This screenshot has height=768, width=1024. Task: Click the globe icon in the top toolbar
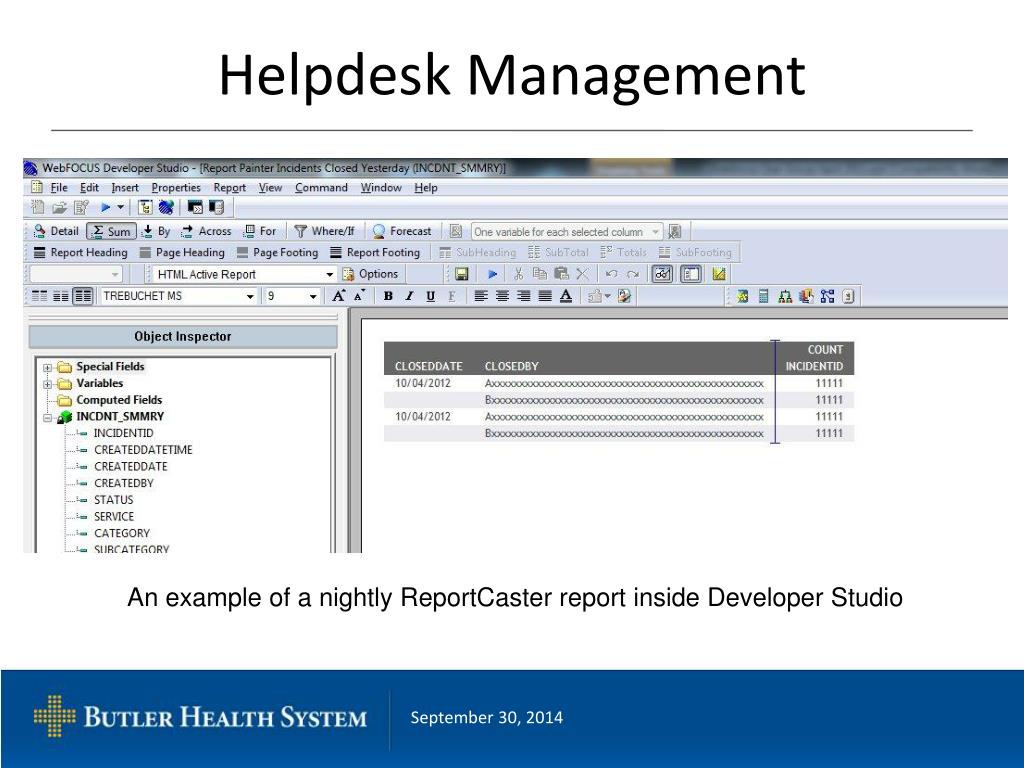point(166,208)
